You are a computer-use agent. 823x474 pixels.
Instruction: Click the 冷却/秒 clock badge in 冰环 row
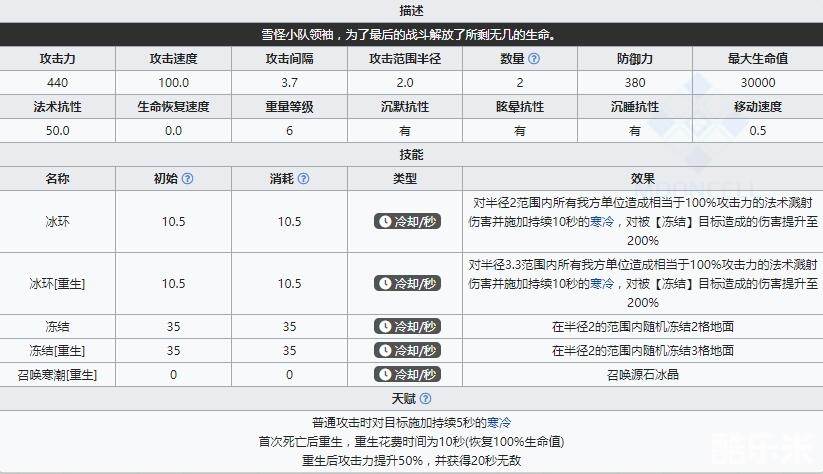click(x=406, y=221)
